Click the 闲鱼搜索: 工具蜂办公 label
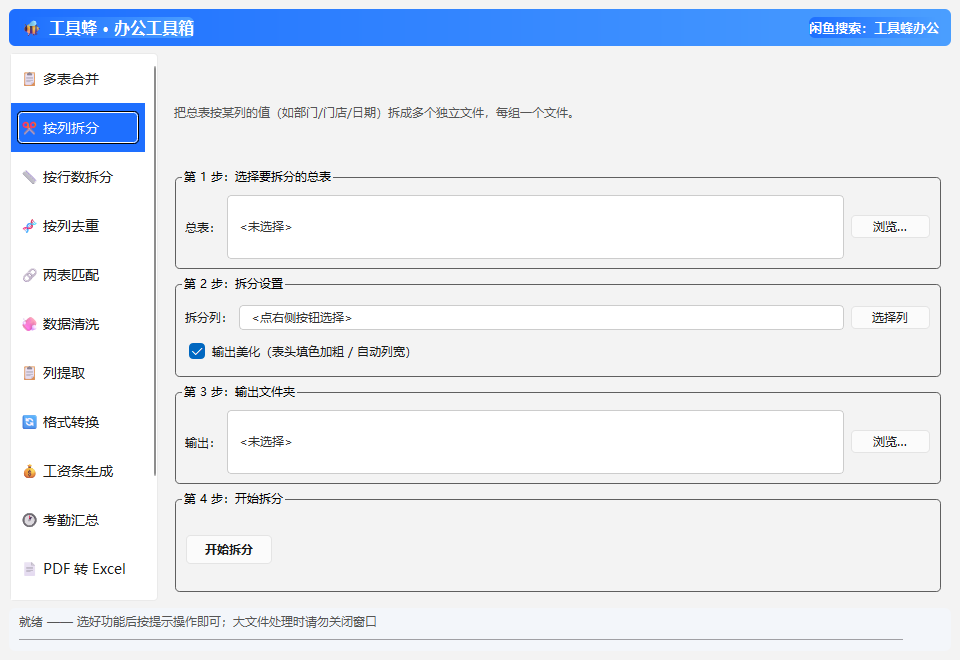960x660 pixels. point(874,28)
